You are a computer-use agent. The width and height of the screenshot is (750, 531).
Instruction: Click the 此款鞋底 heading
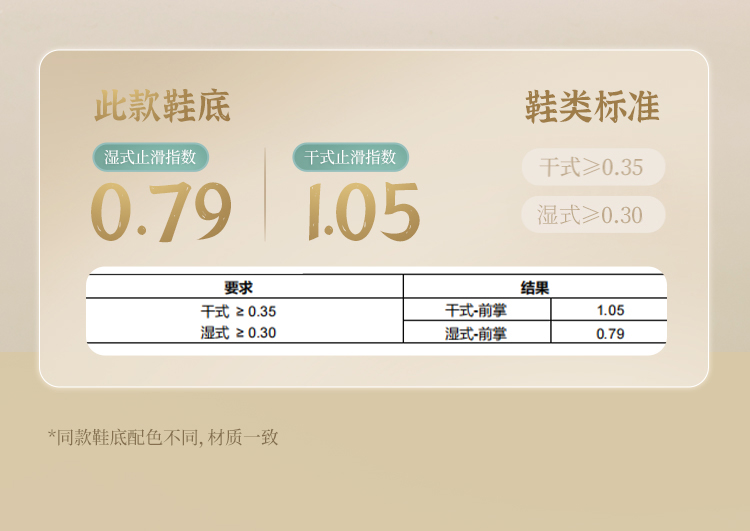pyautogui.click(x=162, y=106)
